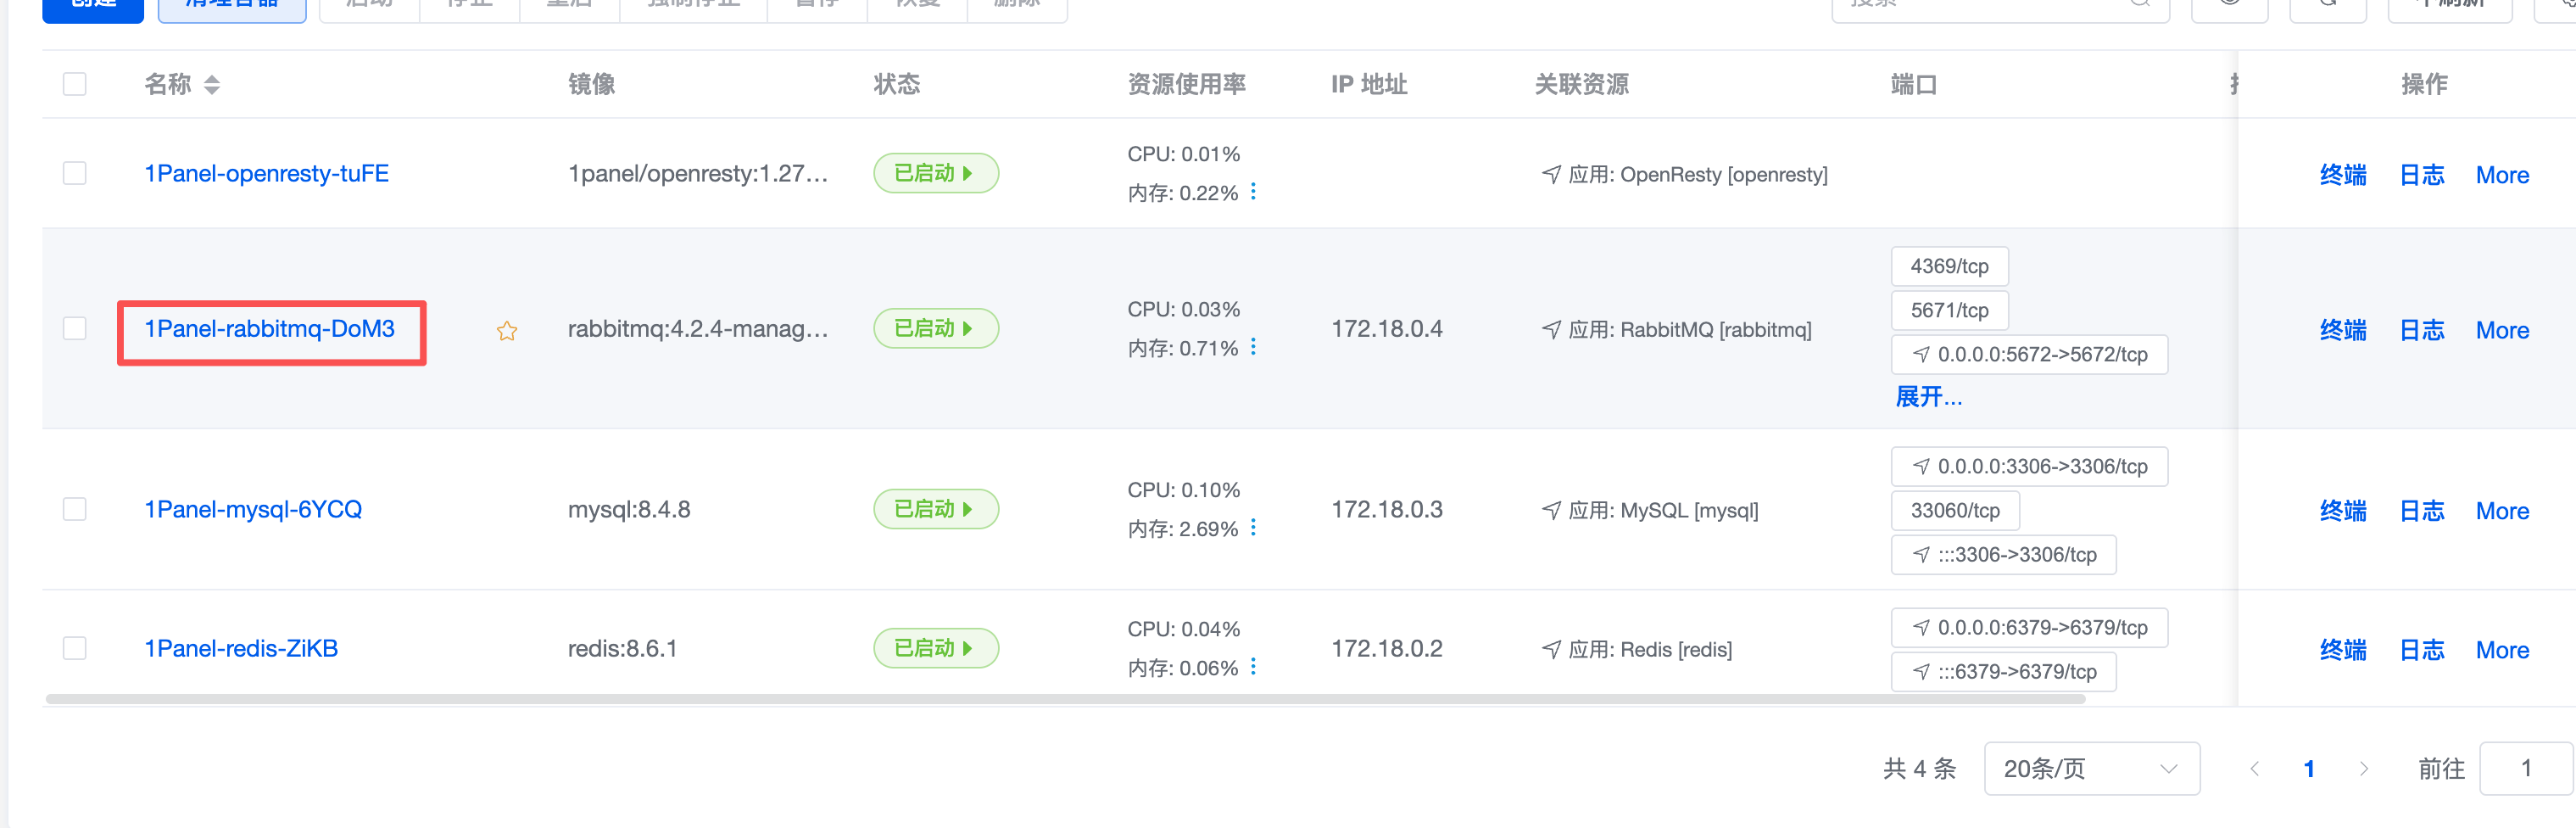The height and width of the screenshot is (828, 2576).
Task: Open the 1Panel-mysql-6YCQ container link
Action: pos(253,509)
